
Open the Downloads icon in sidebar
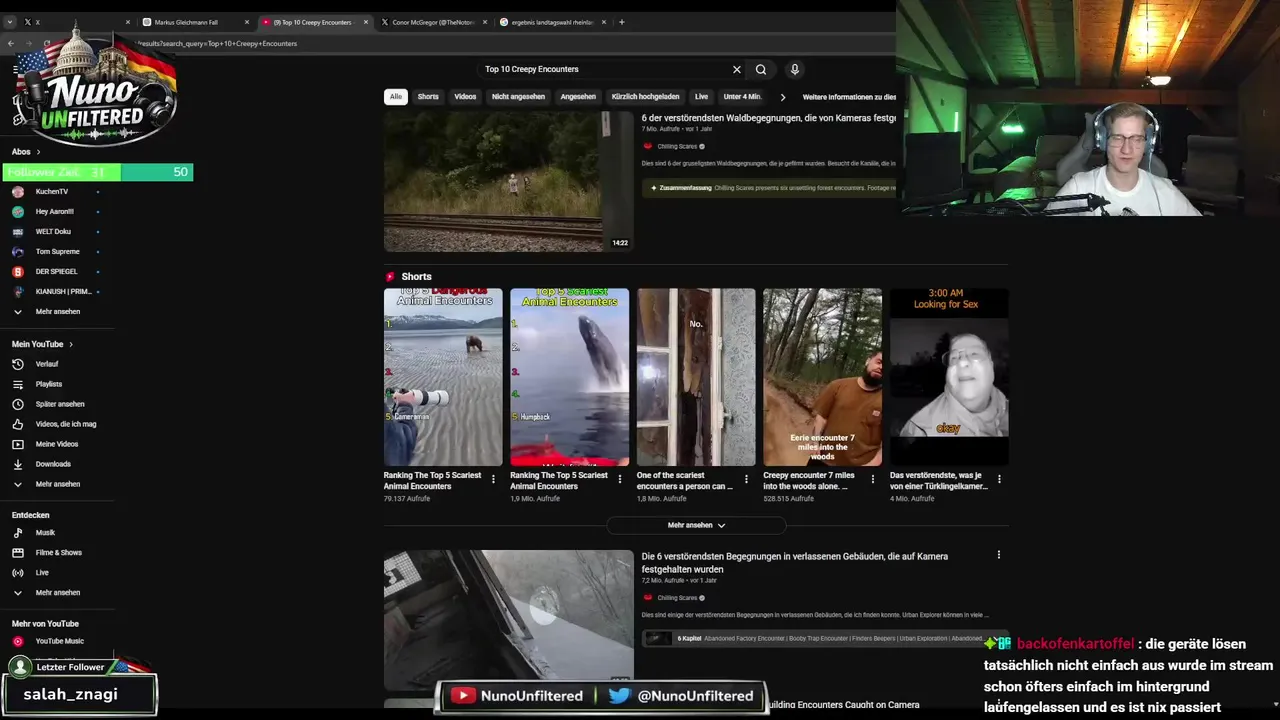pos(17,464)
